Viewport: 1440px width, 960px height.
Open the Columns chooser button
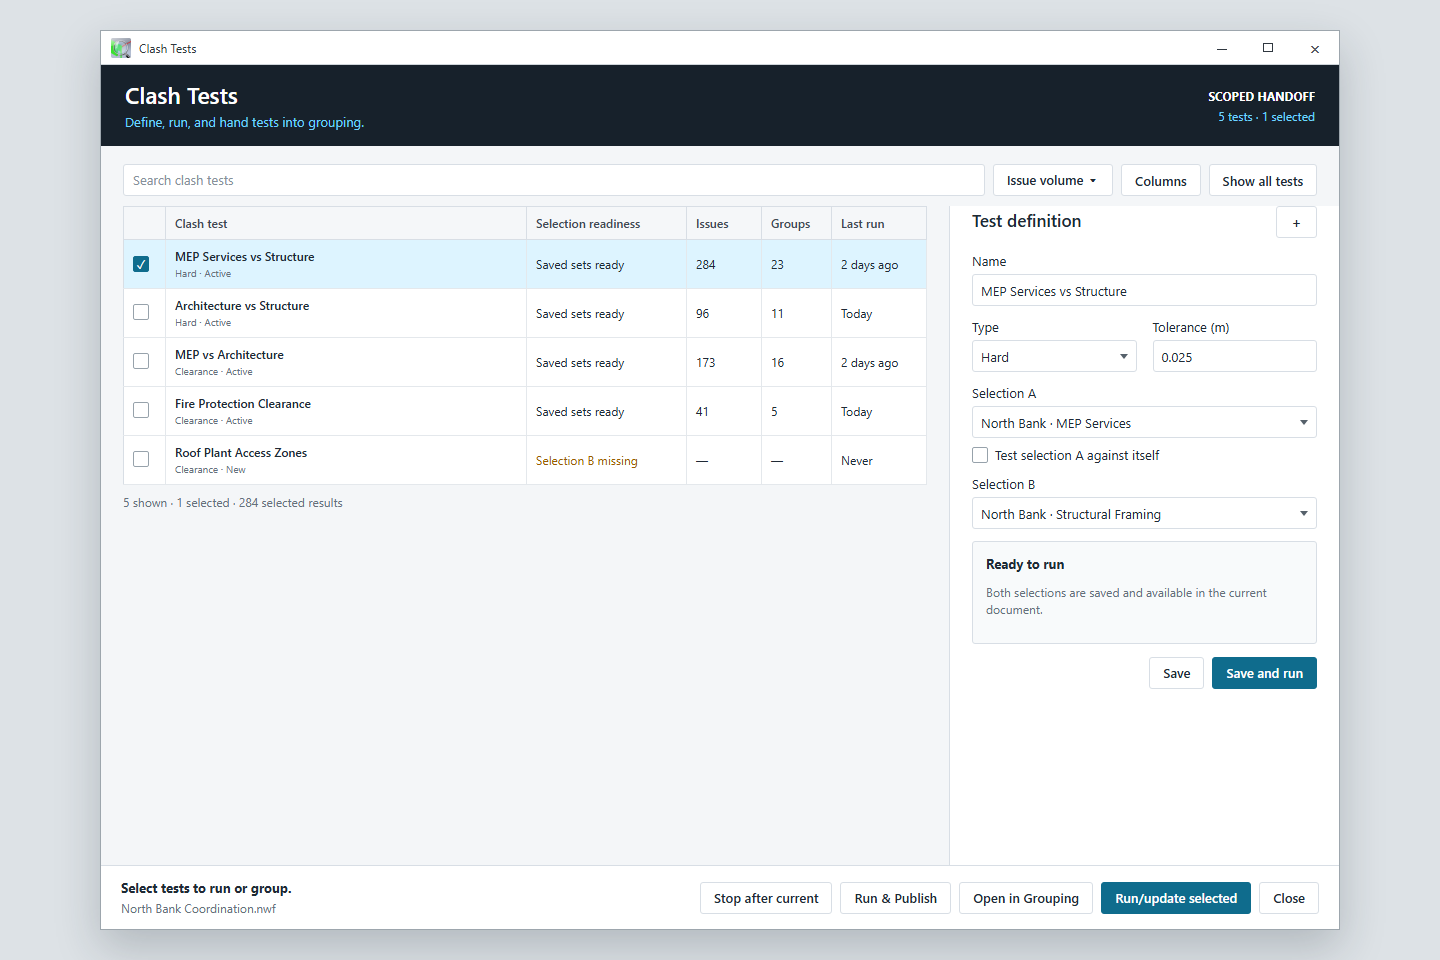(x=1160, y=180)
